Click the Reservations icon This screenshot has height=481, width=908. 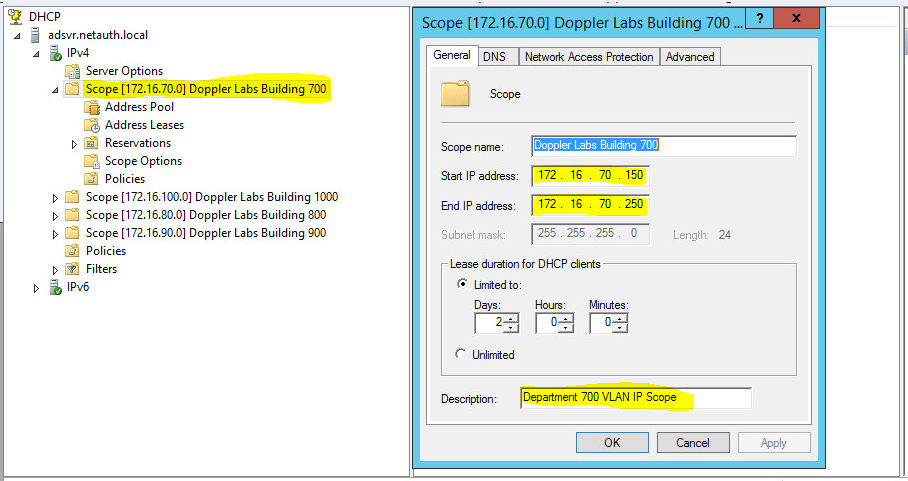[x=91, y=143]
